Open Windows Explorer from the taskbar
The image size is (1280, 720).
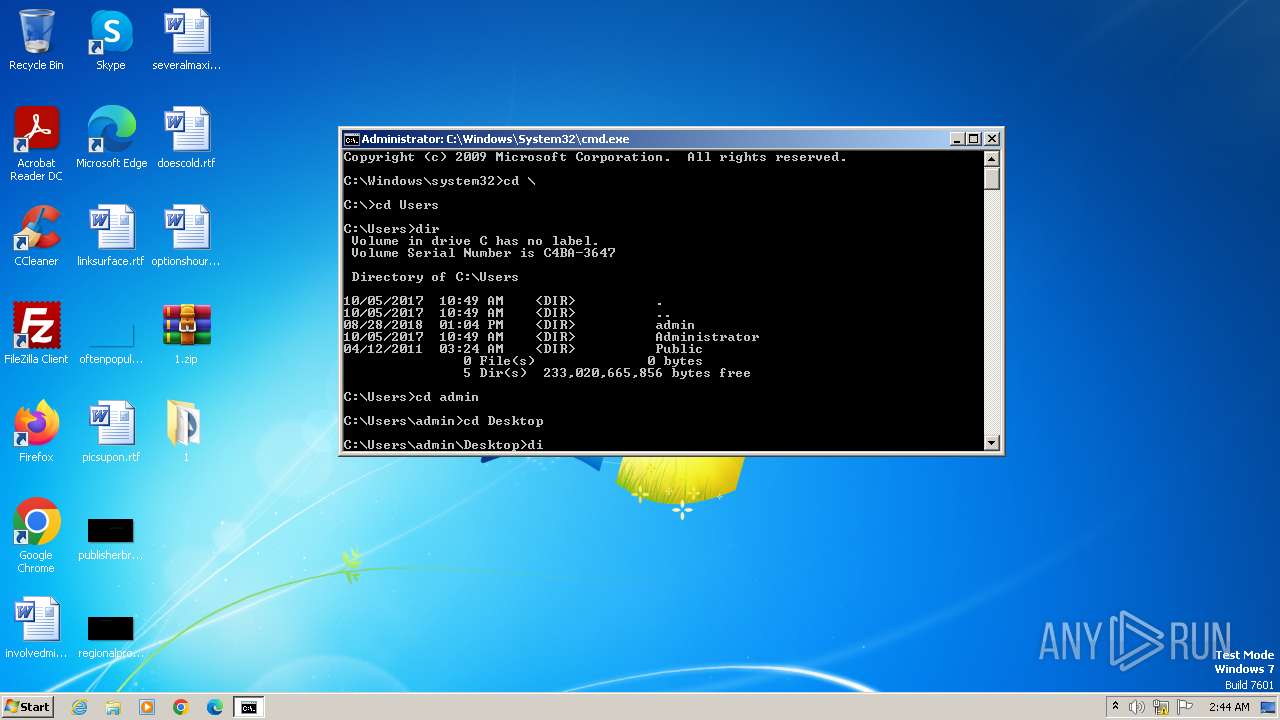(x=113, y=707)
